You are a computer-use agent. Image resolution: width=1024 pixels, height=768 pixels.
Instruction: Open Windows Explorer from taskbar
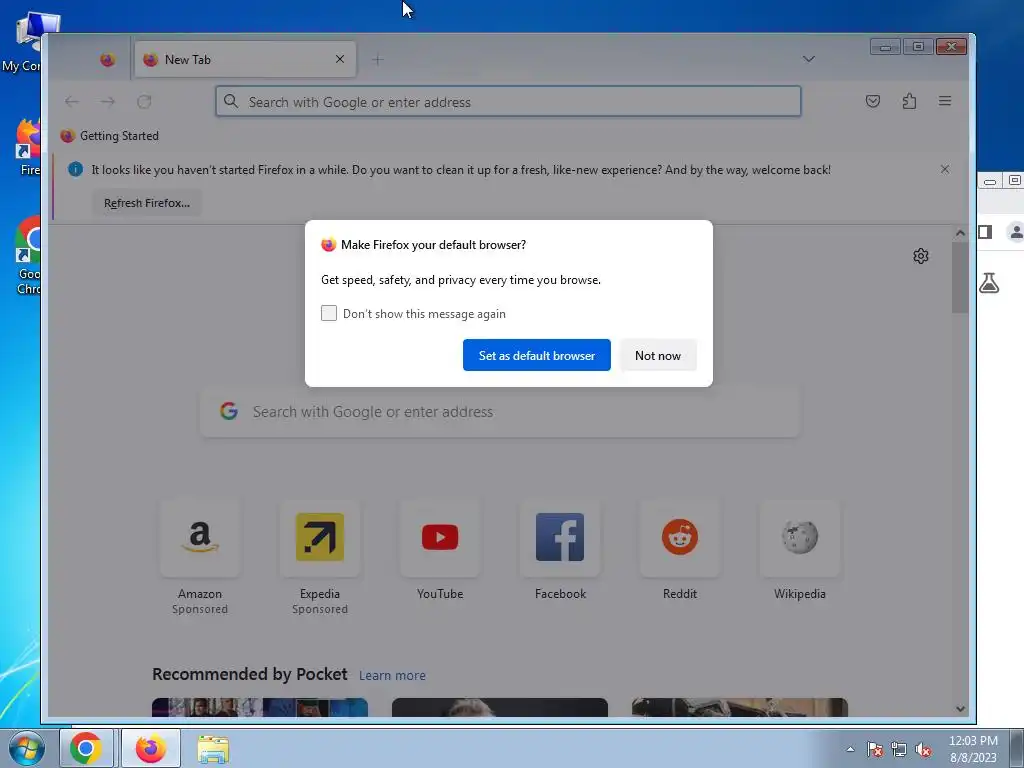point(213,749)
